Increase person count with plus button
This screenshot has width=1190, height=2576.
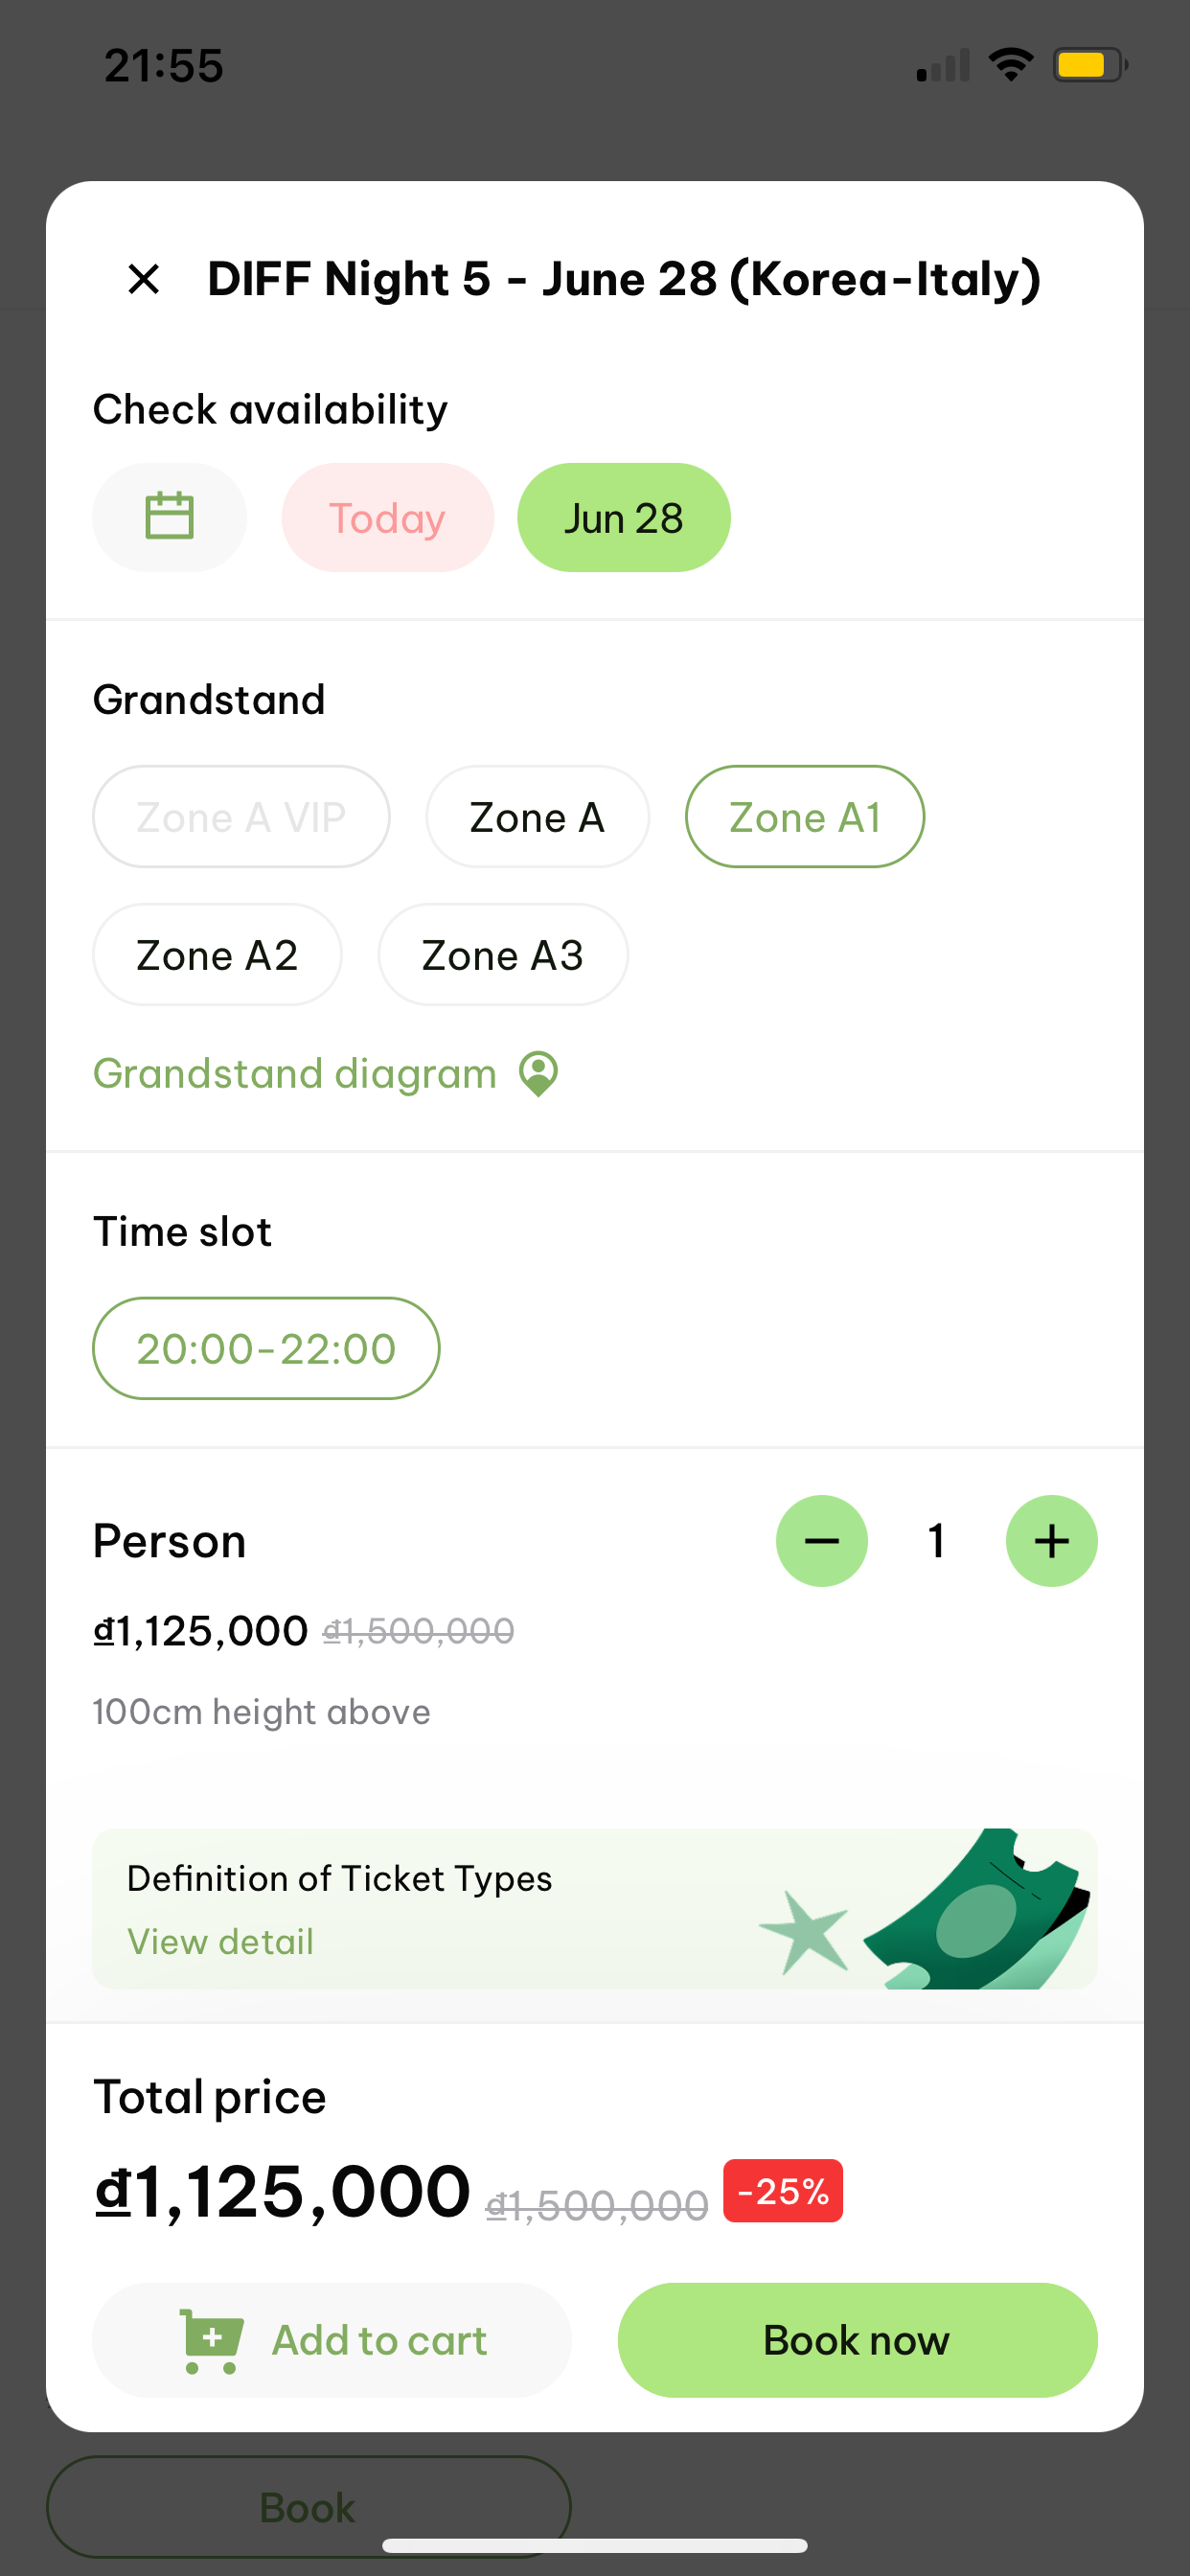(x=1051, y=1541)
